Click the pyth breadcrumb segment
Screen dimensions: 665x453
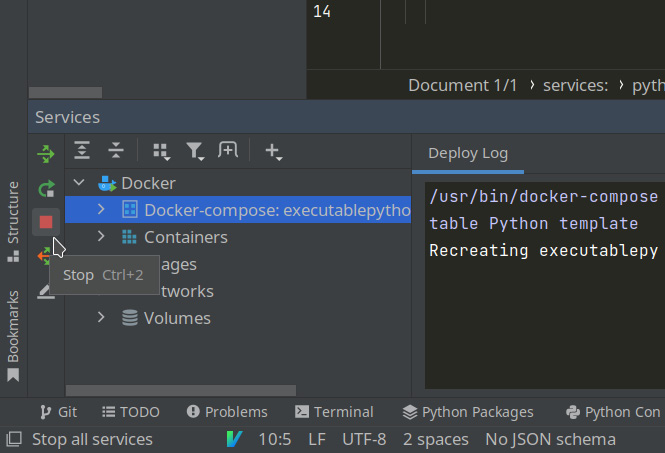[x=648, y=86]
